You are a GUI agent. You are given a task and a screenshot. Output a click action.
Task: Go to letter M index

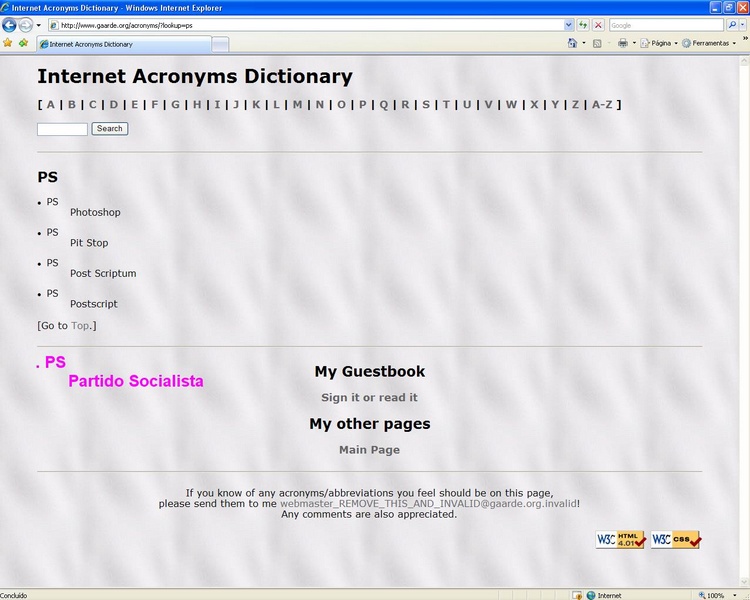(x=298, y=104)
